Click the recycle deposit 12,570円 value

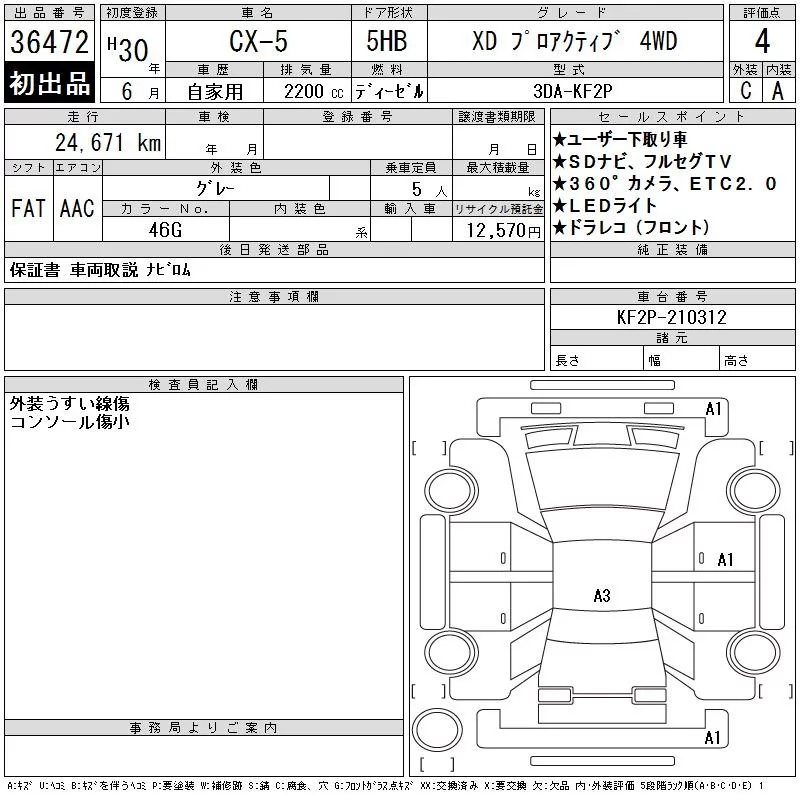498,230
